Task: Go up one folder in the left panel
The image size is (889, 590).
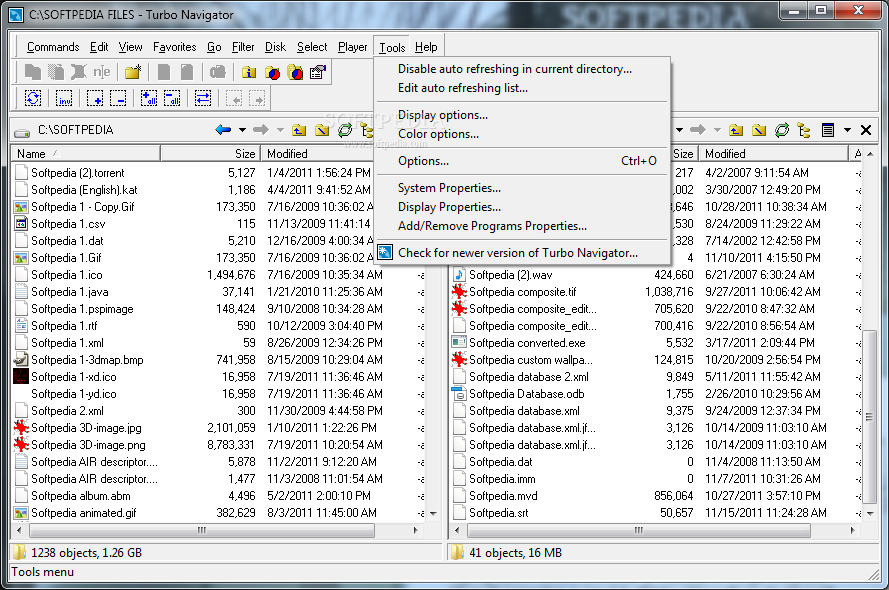Action: click(x=299, y=130)
